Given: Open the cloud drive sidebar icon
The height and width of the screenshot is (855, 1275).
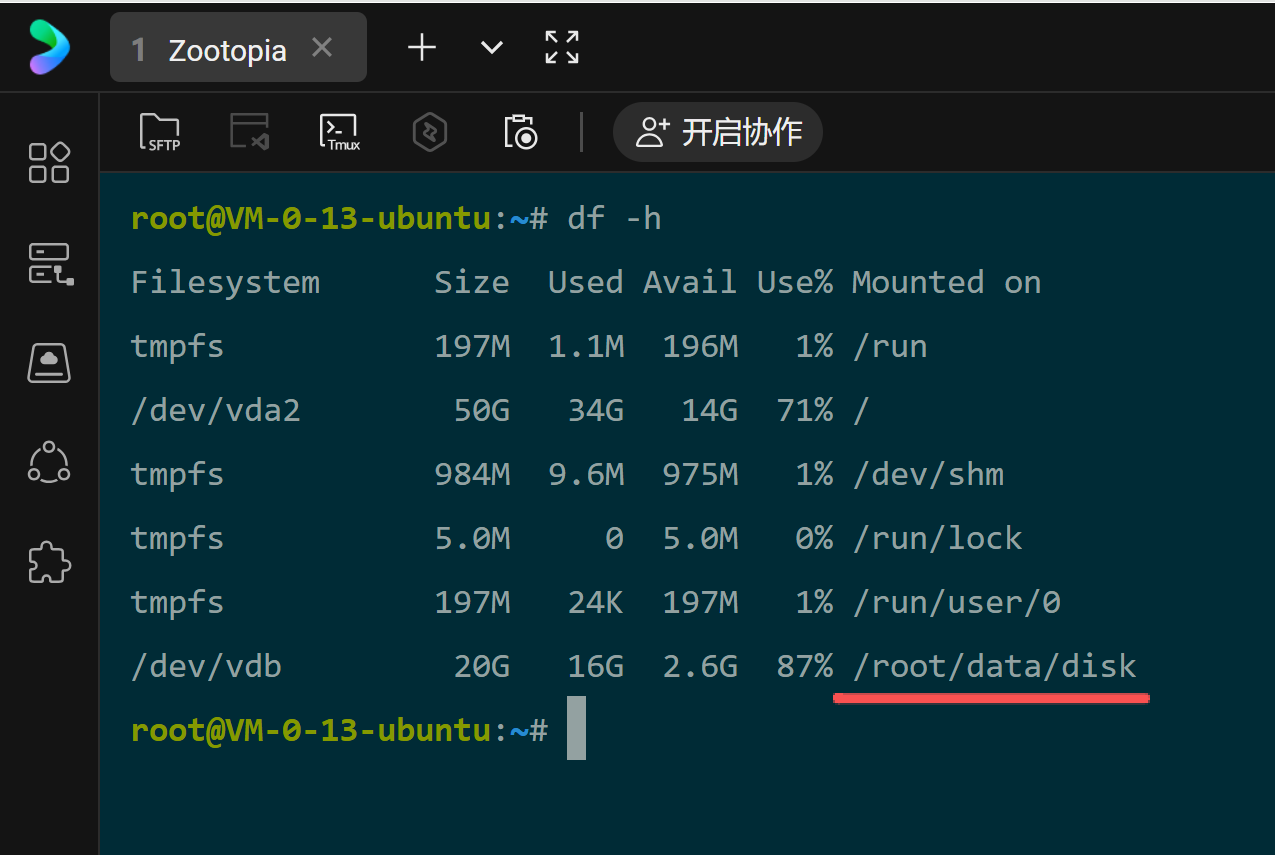Looking at the screenshot, I should (x=49, y=363).
